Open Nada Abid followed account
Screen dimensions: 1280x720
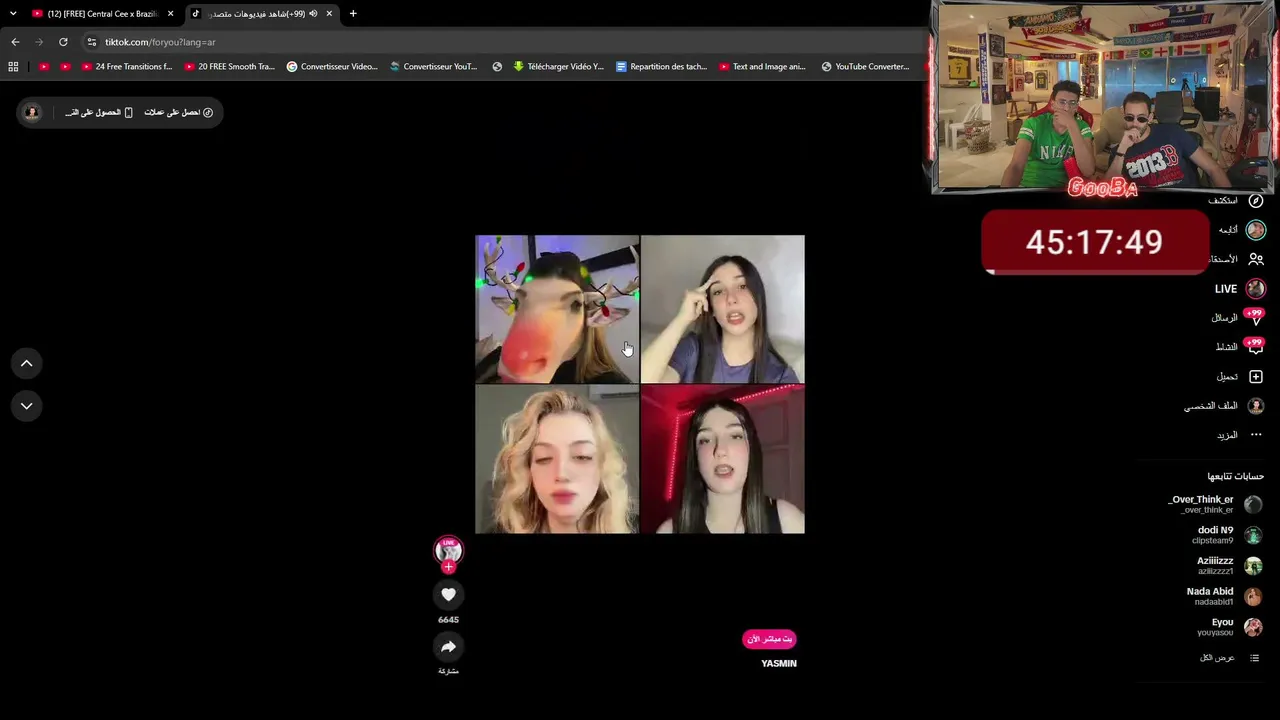[x=1224, y=596]
